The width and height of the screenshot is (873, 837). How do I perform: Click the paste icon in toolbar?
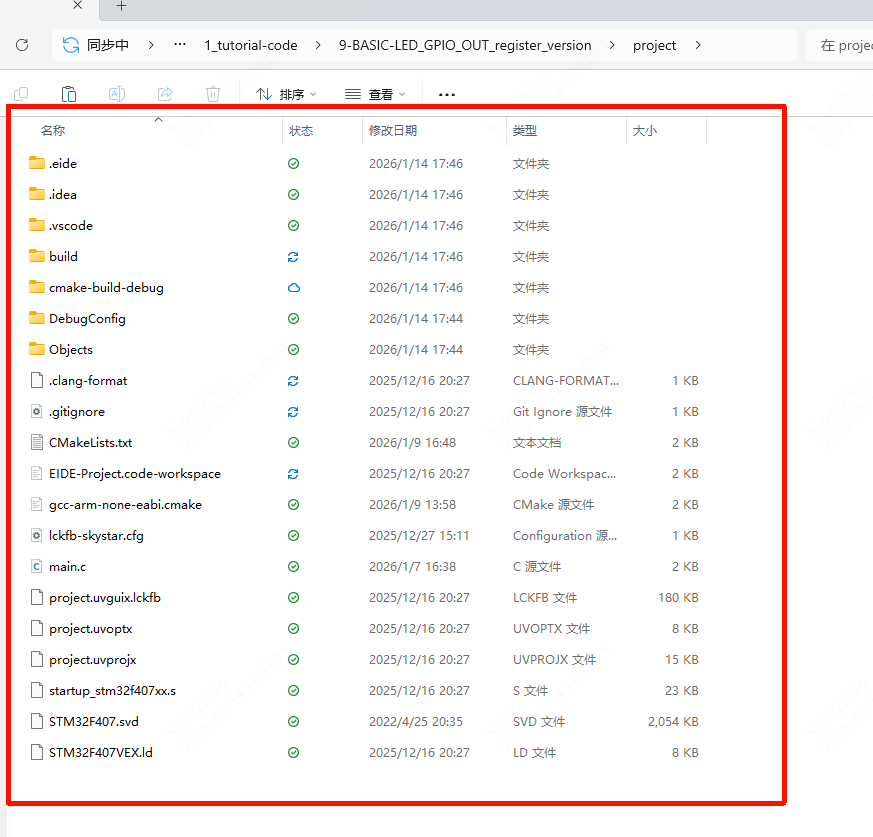[69, 94]
